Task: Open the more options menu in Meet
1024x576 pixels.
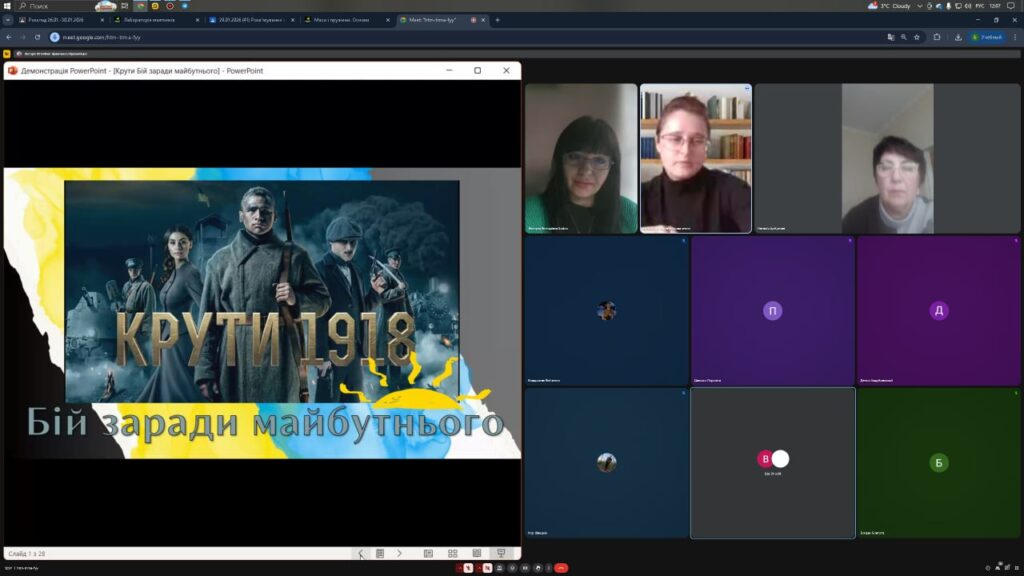Action: 548,568
